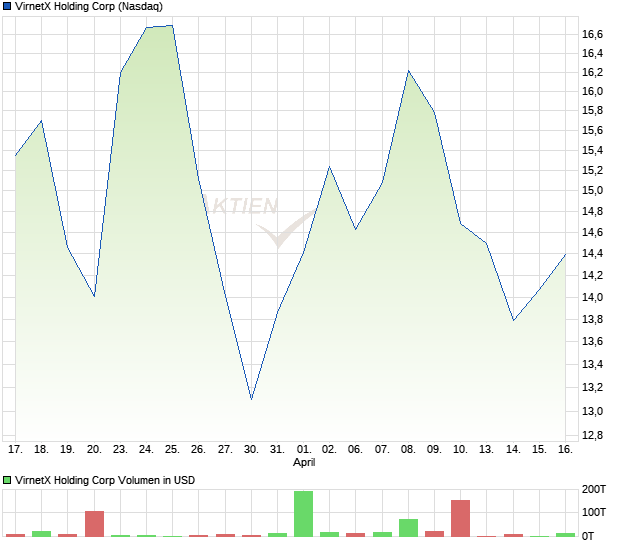Image resolution: width=620 pixels, height=546 pixels.
Task: Click the green volume bar for 08.
Action: pyautogui.click(x=408, y=527)
